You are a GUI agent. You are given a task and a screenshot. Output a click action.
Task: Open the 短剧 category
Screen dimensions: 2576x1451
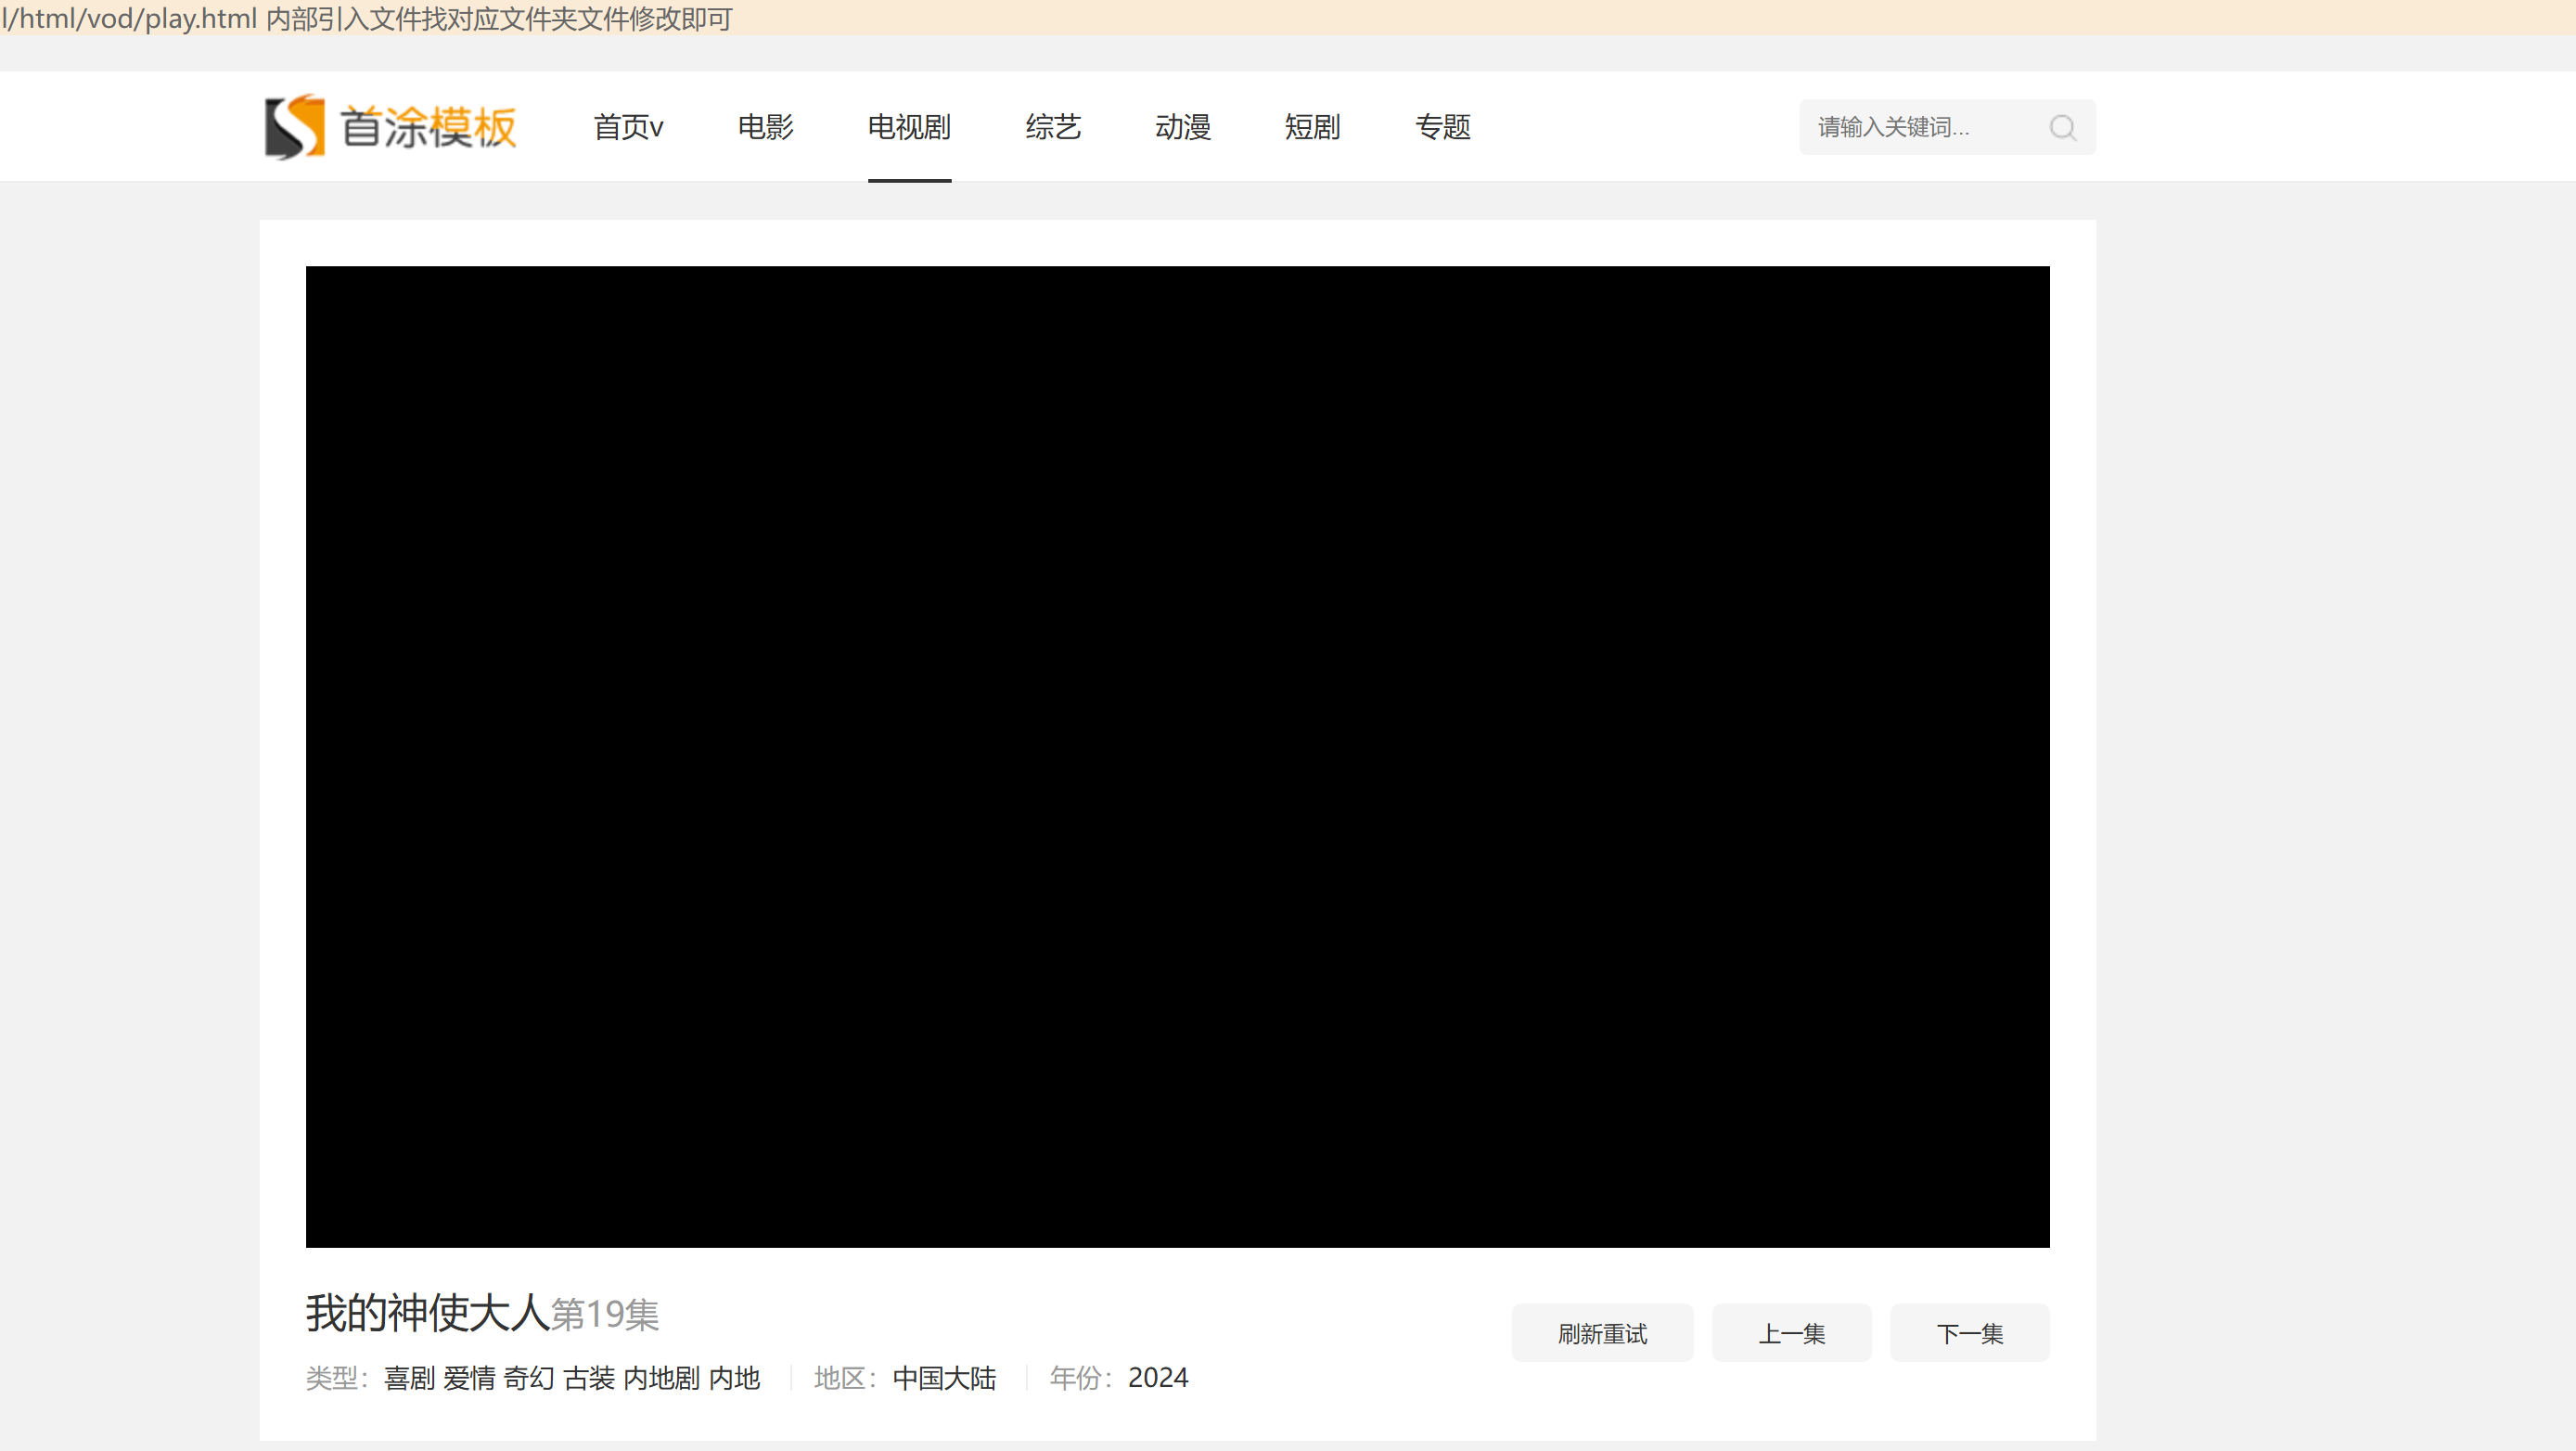tap(1312, 127)
